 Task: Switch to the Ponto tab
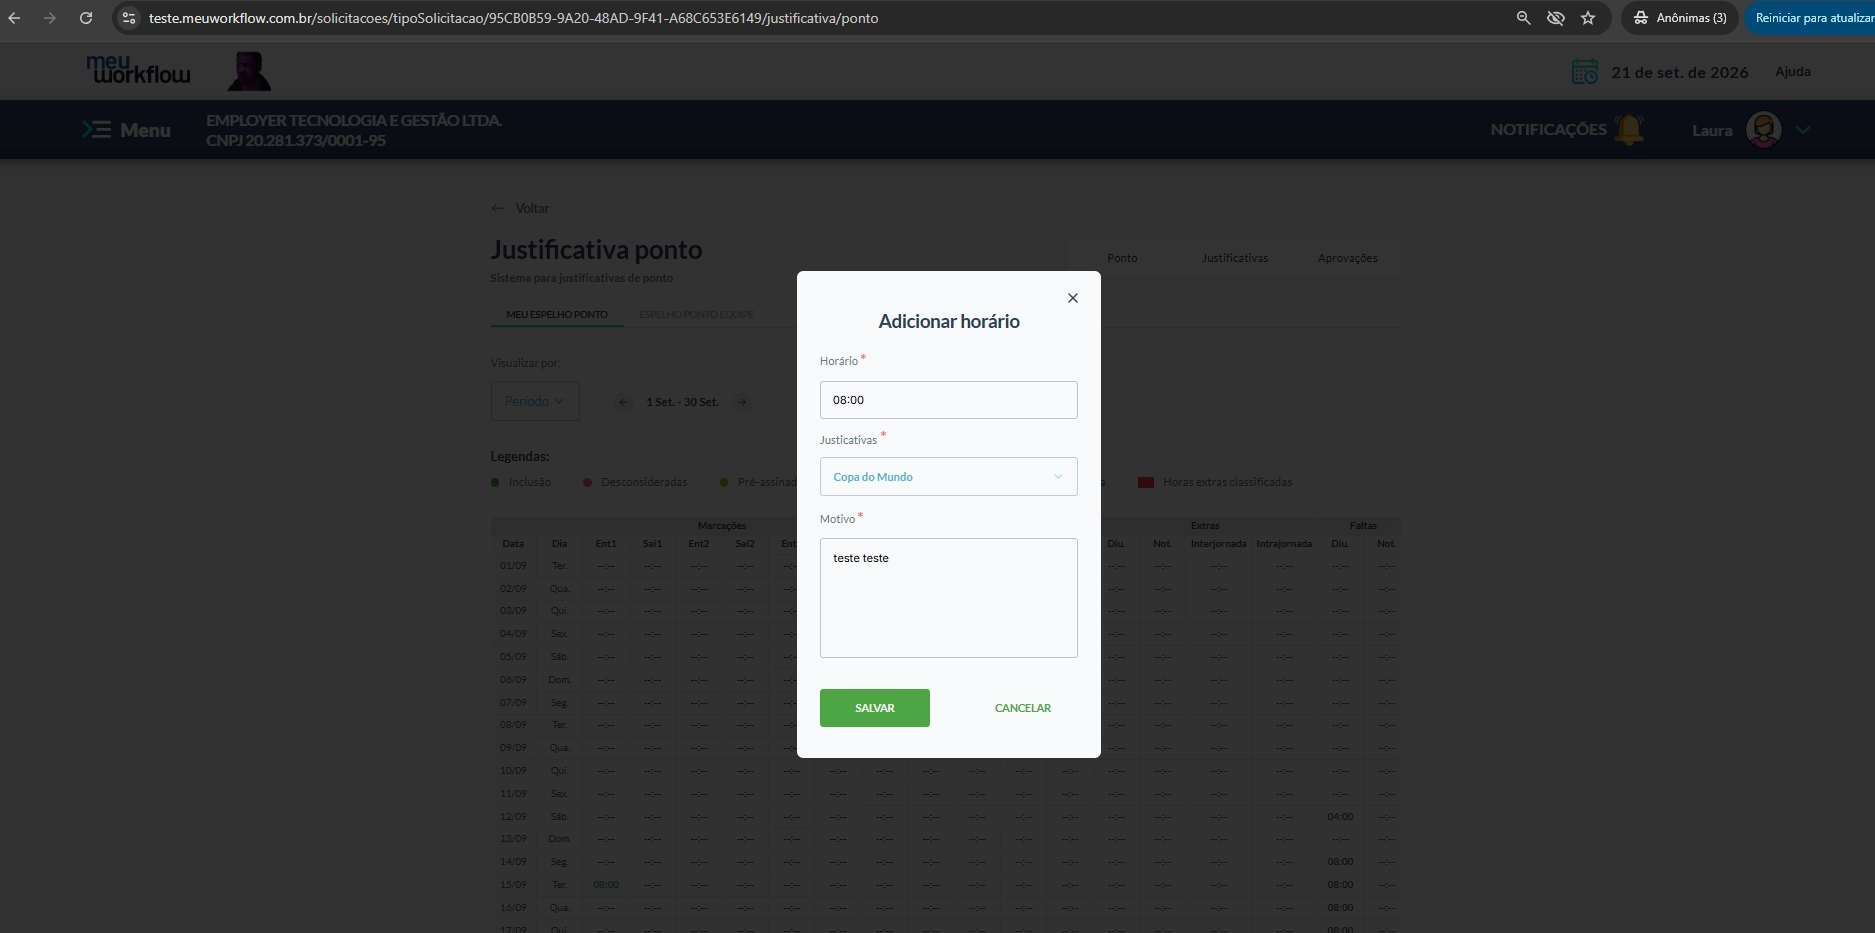[1122, 258]
